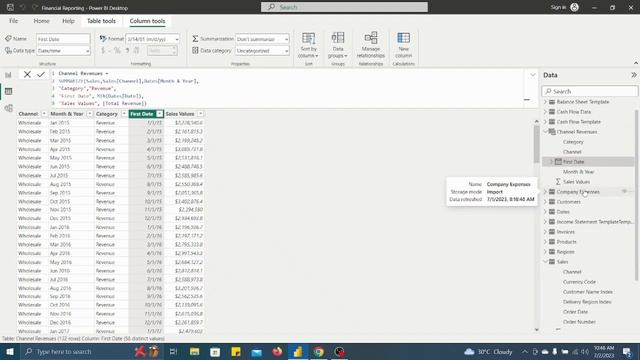Click the Data pane Search box
The height and width of the screenshot is (360, 640).
tap(589, 91)
